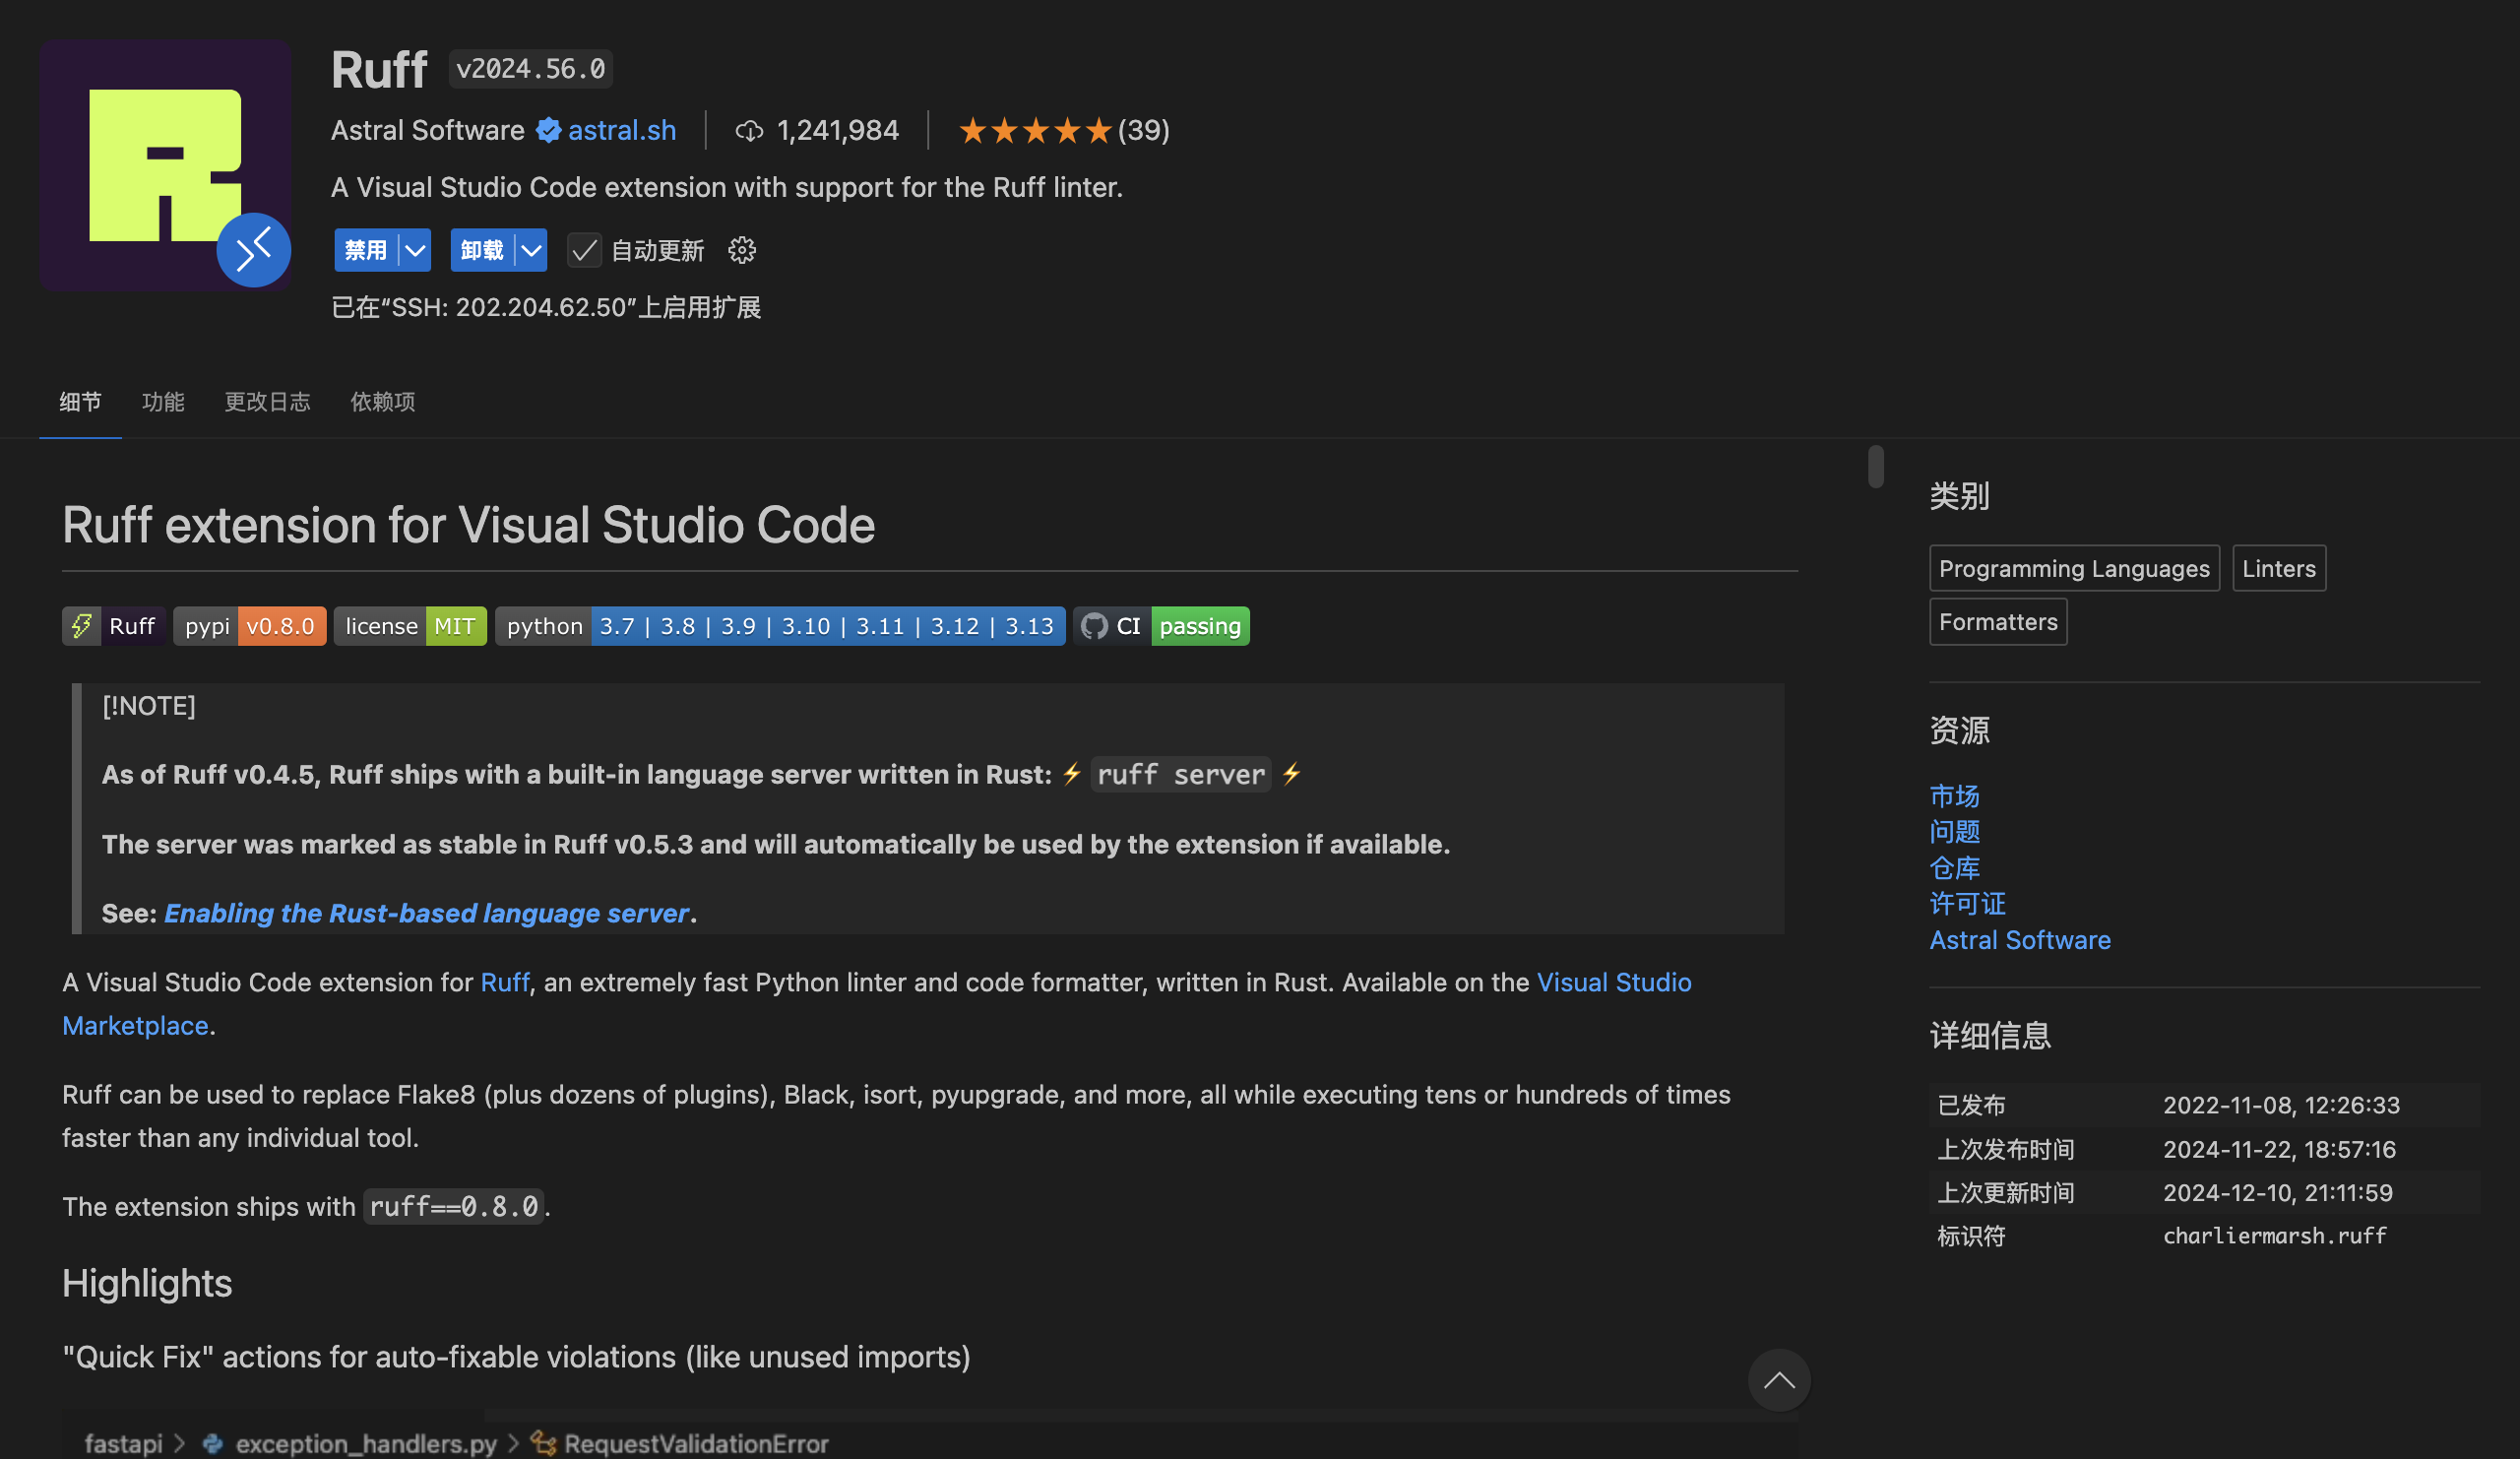Open extension settings gear icon
The image size is (2520, 1459).
tap(741, 250)
